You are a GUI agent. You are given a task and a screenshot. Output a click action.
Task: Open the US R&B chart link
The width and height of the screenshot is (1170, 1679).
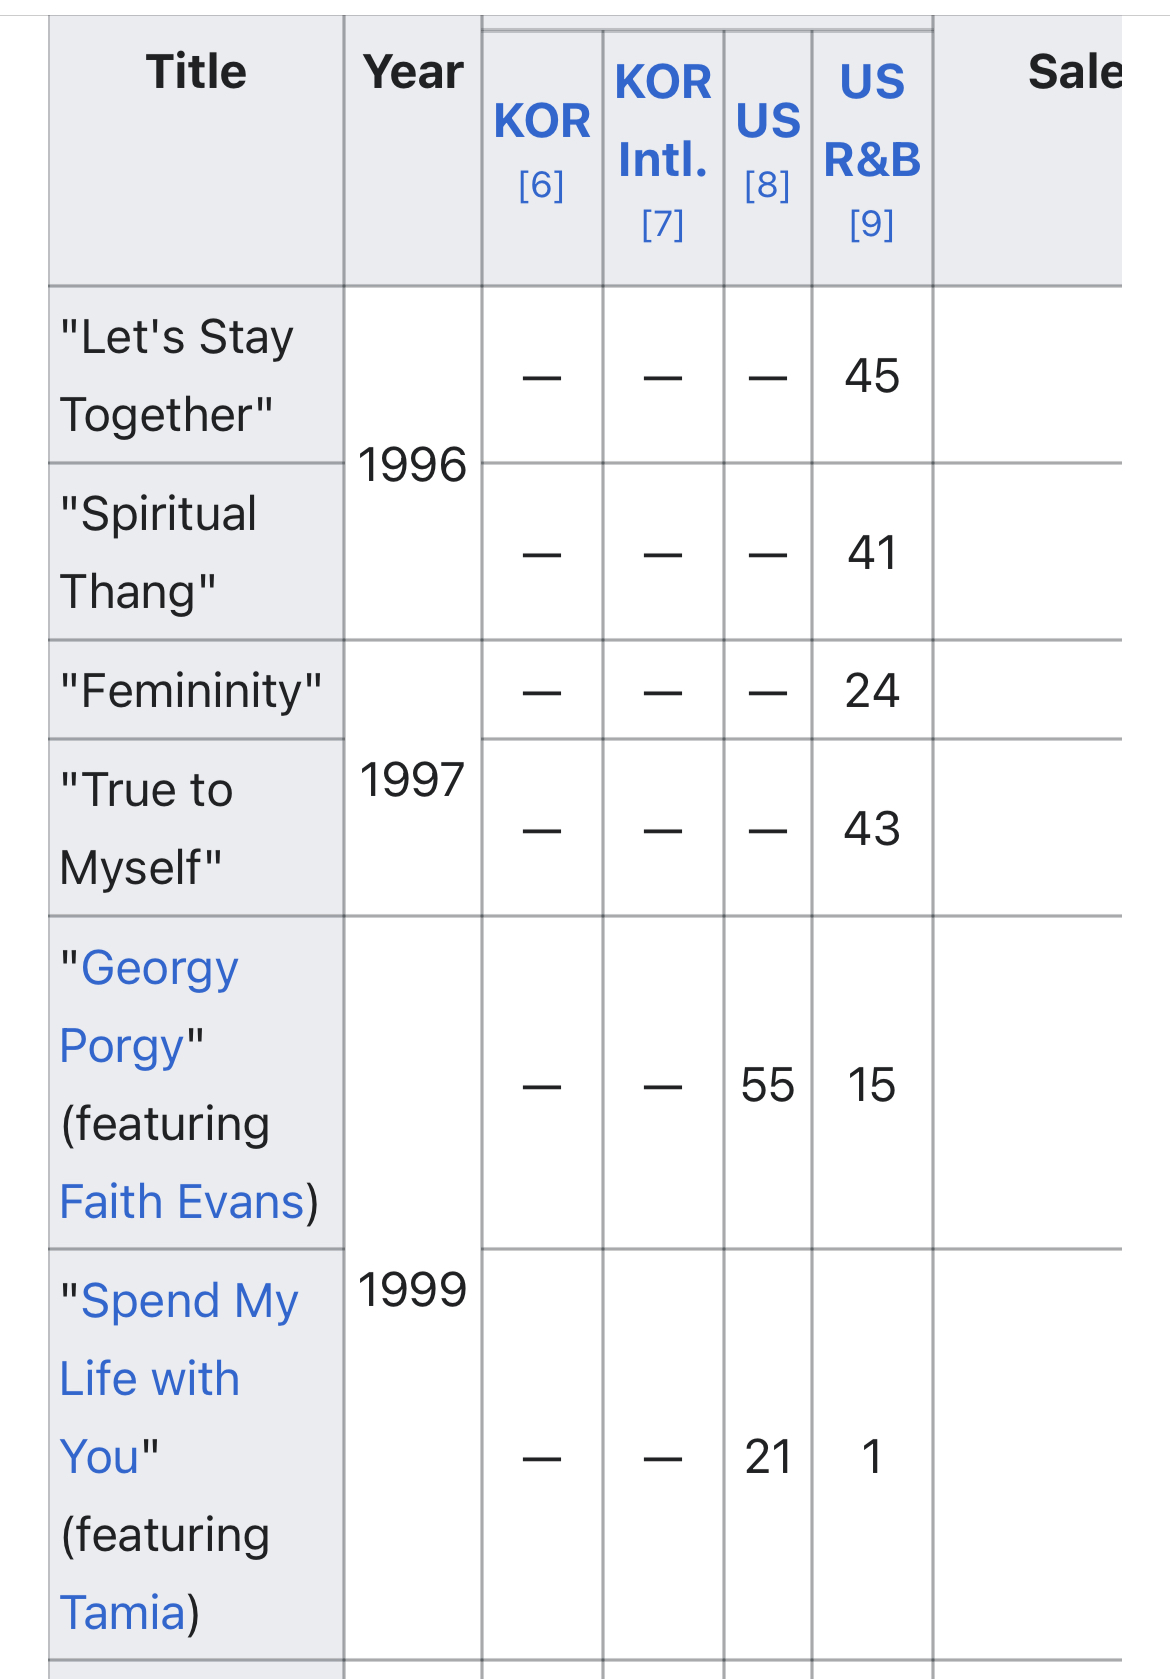point(872,120)
